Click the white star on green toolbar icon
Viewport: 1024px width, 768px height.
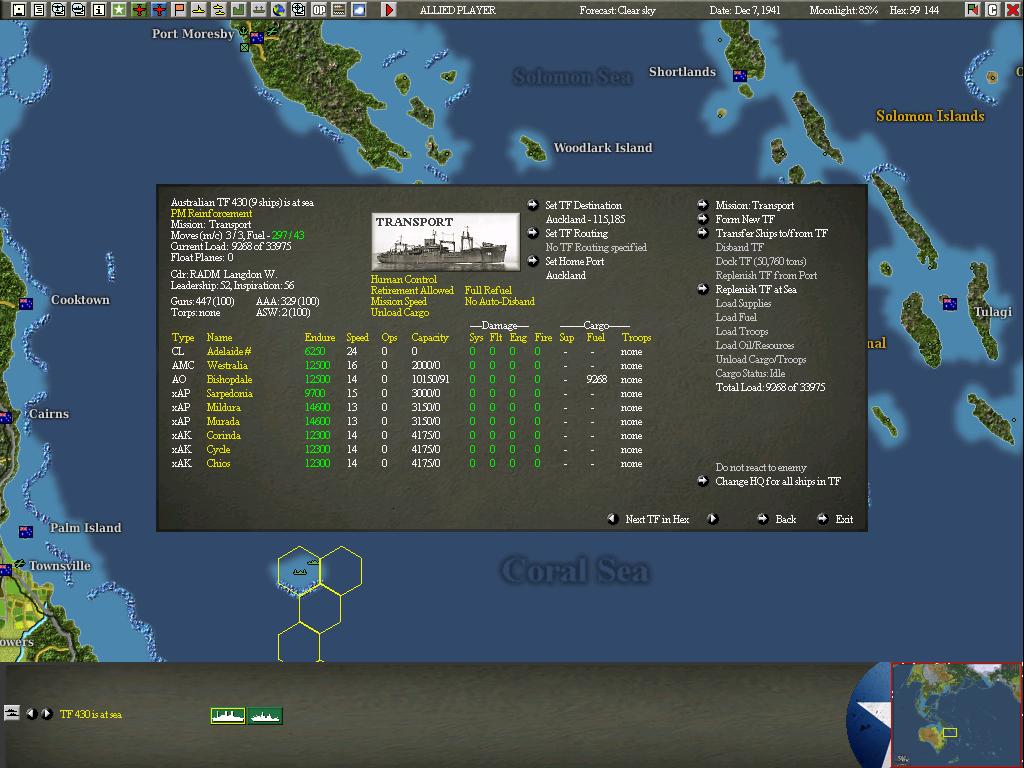tap(118, 10)
